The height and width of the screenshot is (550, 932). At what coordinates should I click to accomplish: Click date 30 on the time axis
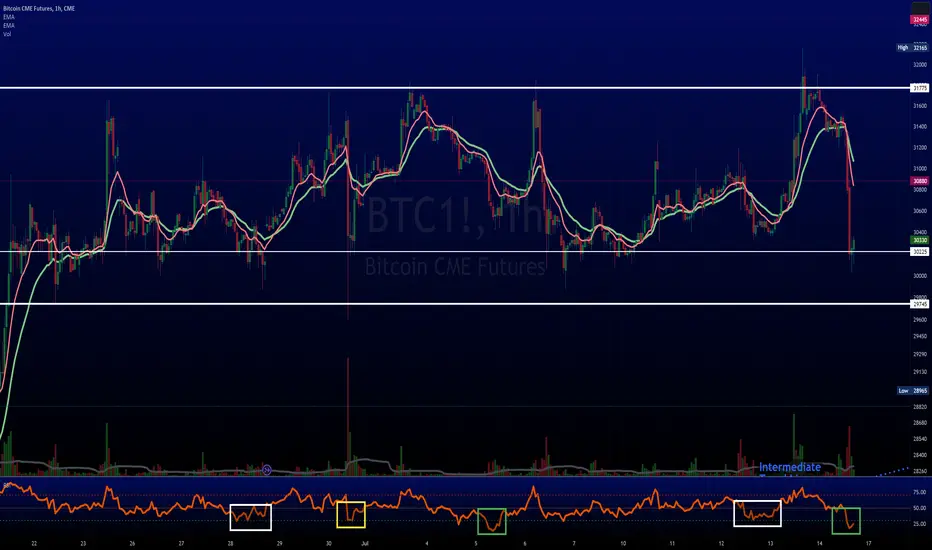pos(328,543)
